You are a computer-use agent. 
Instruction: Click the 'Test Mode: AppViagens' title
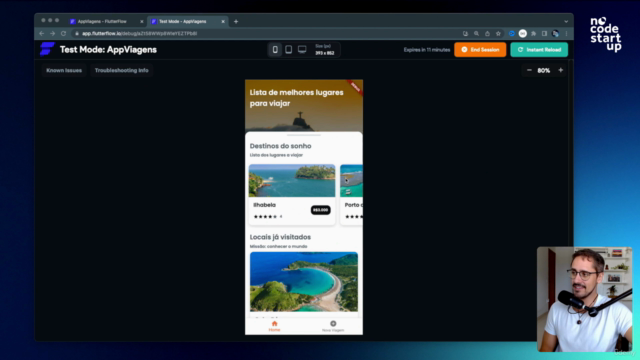(108, 49)
